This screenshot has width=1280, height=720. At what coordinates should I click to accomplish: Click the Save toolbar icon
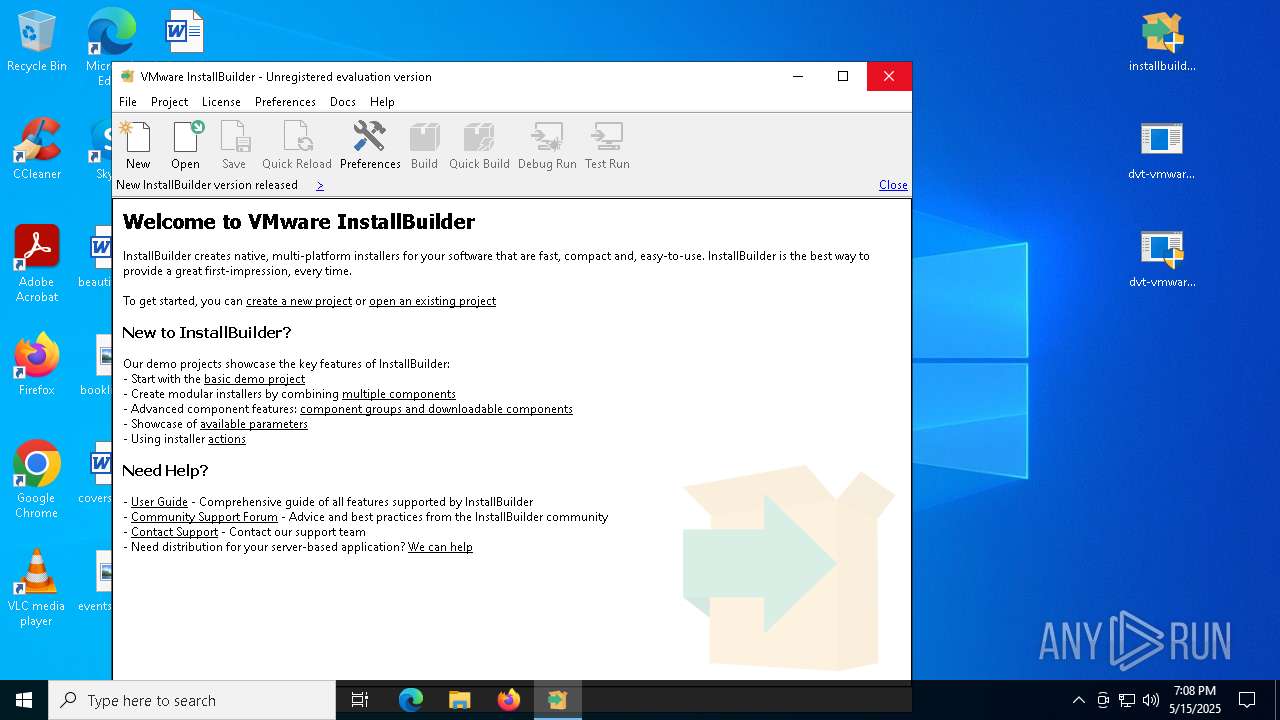point(233,146)
